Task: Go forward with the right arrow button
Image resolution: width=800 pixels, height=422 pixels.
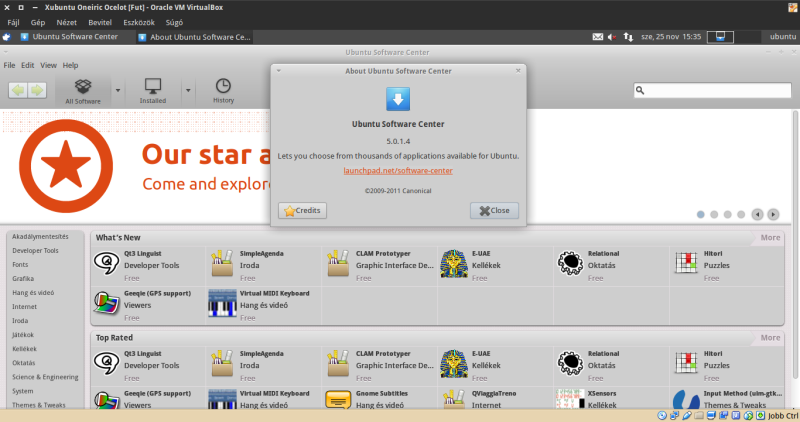Action: tap(37, 90)
